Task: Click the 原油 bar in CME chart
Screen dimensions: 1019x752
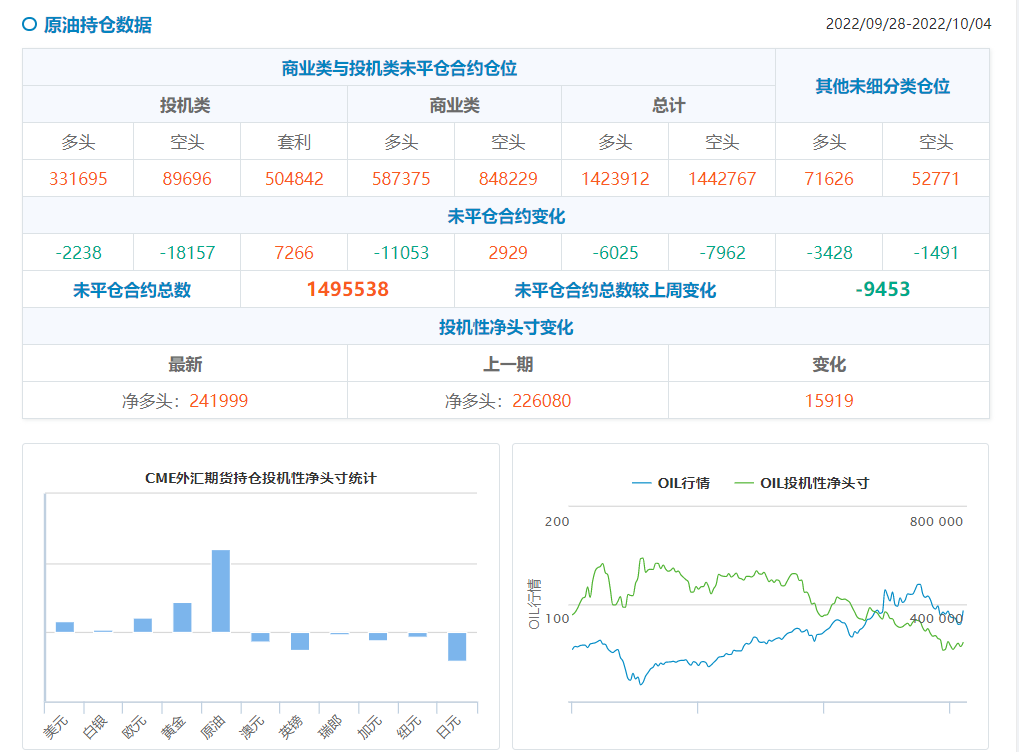Action: [x=221, y=591]
